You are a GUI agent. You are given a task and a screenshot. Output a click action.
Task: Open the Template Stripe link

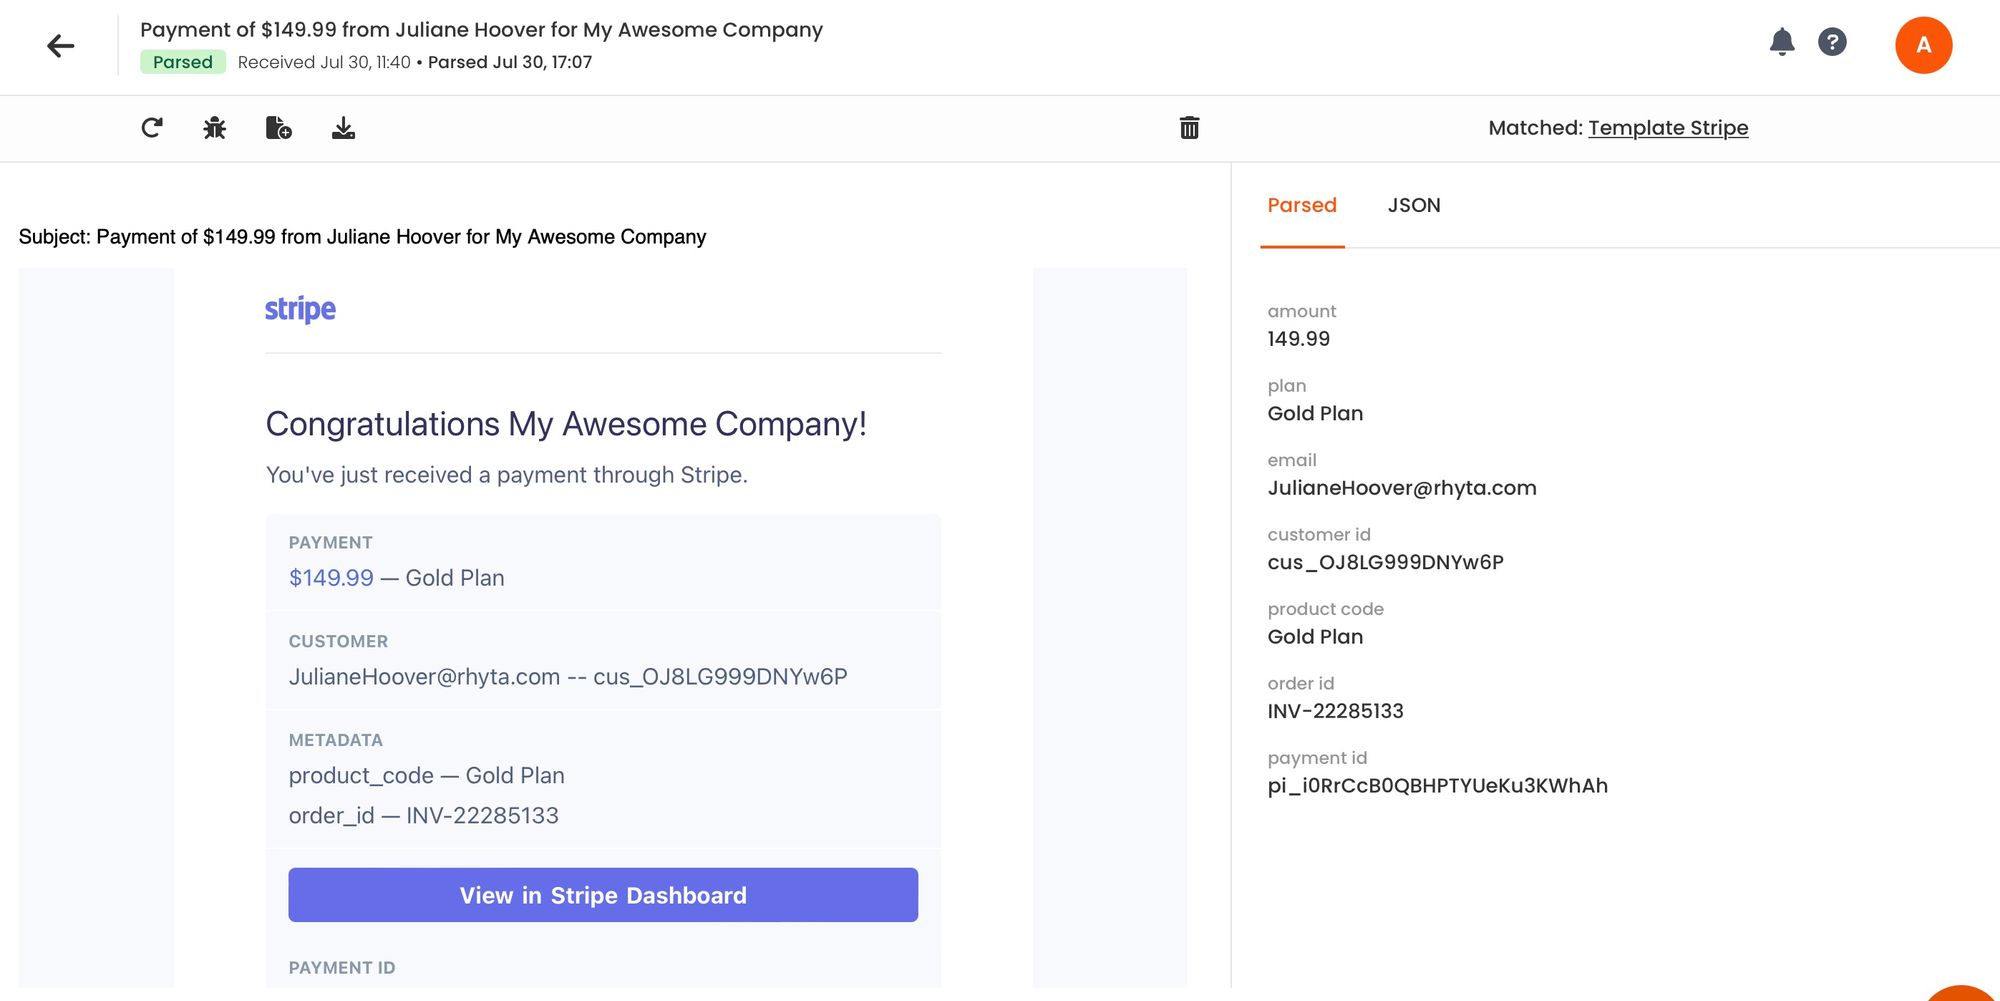pos(1668,128)
